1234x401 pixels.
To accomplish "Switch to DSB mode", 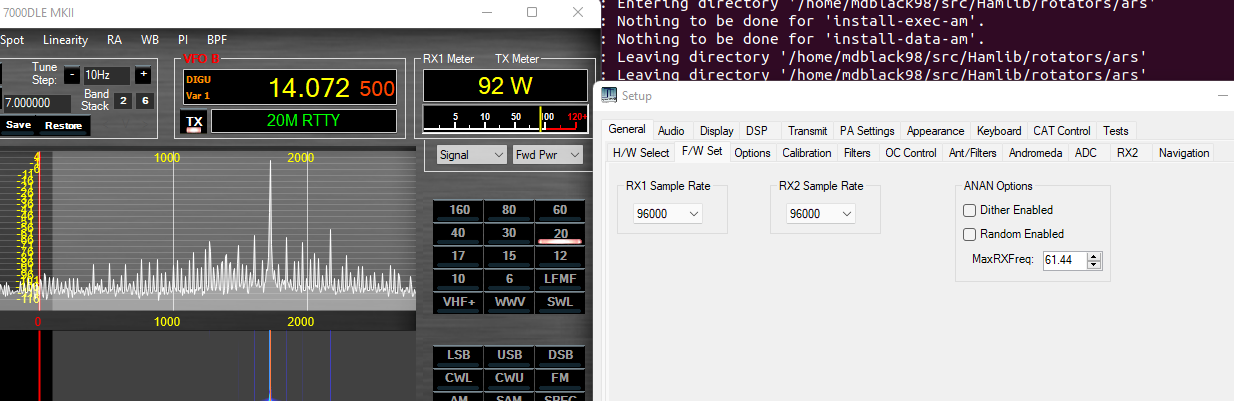I will (x=560, y=356).
